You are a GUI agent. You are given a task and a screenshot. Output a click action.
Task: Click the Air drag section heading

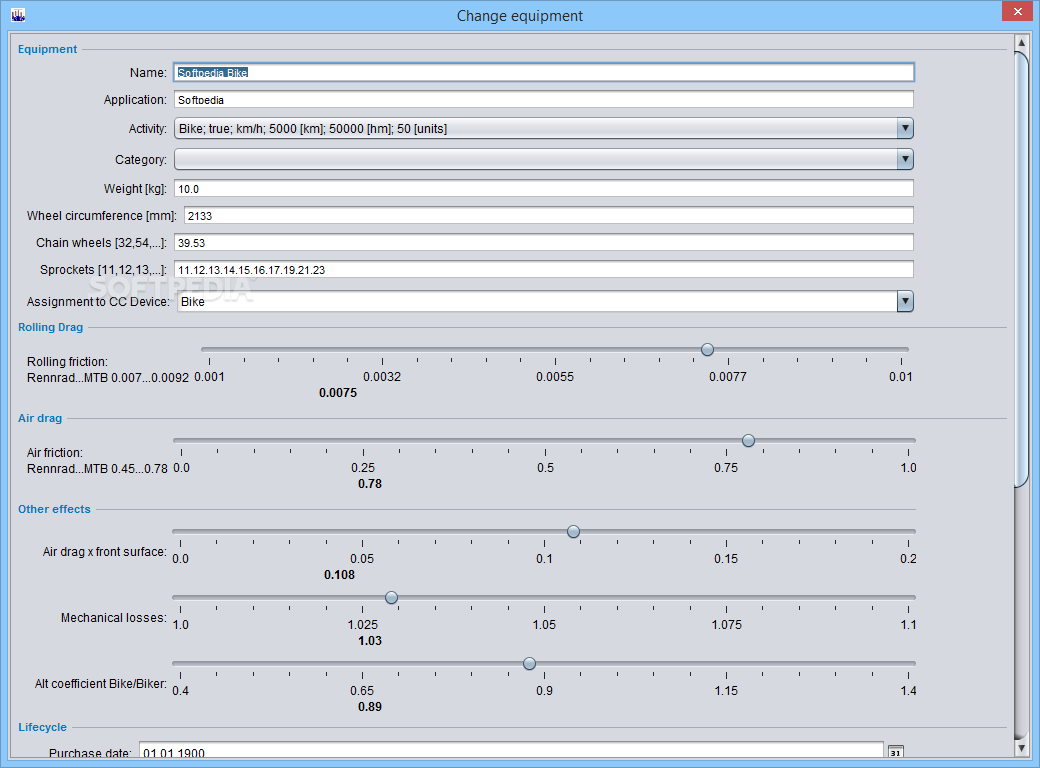[x=40, y=418]
